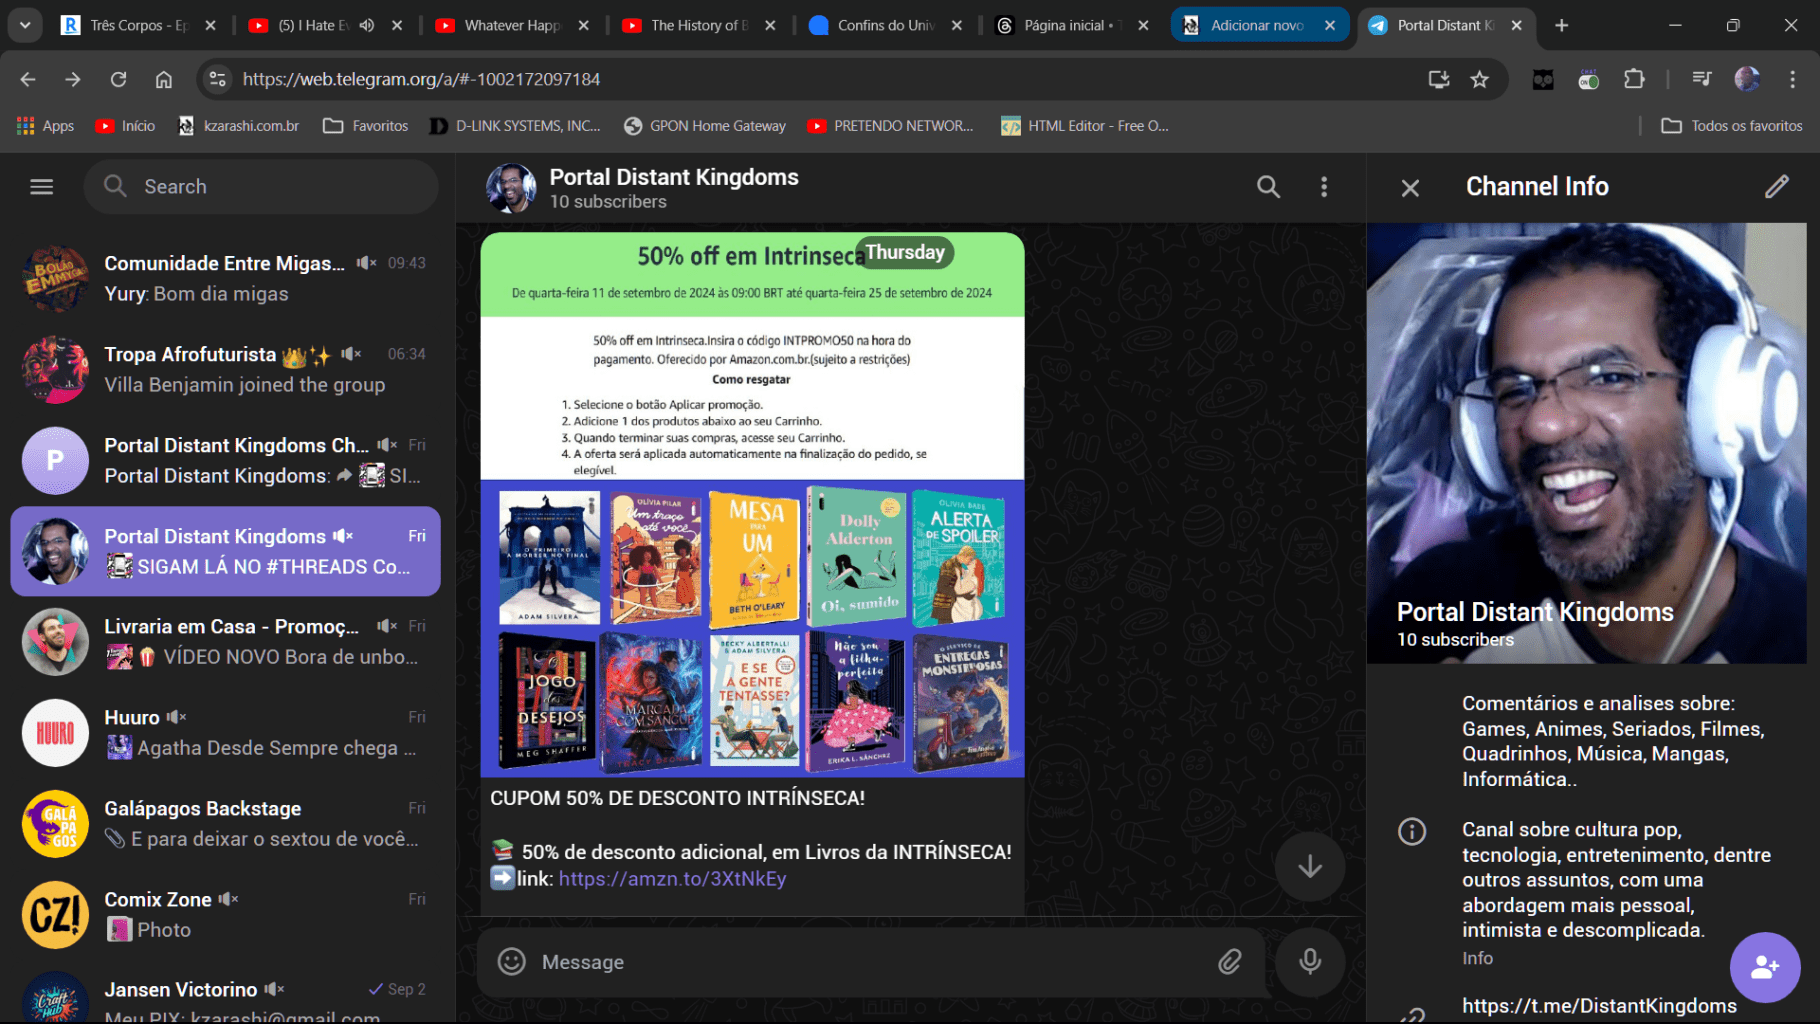Open the t.me/DistantKingdoms link
The height and width of the screenshot is (1024, 1820).
coord(1598,1006)
